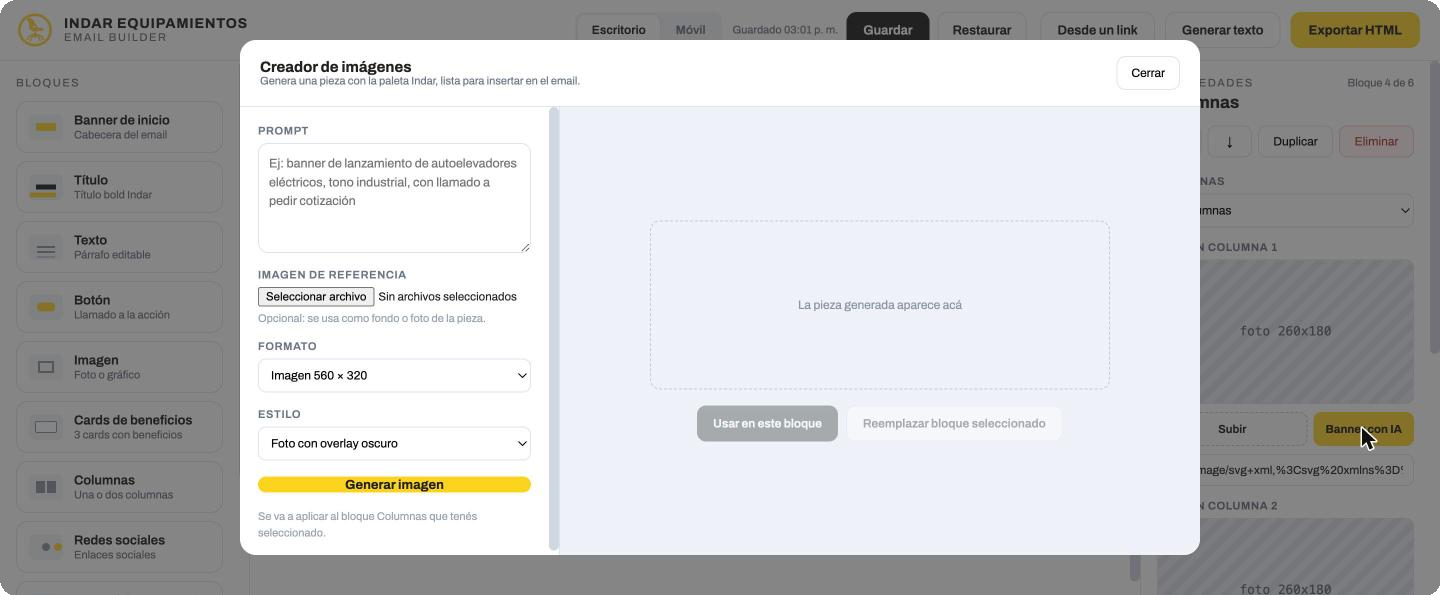
Task: Click 'Guardado 03:01 p. m.' status text
Action: (x=785, y=30)
